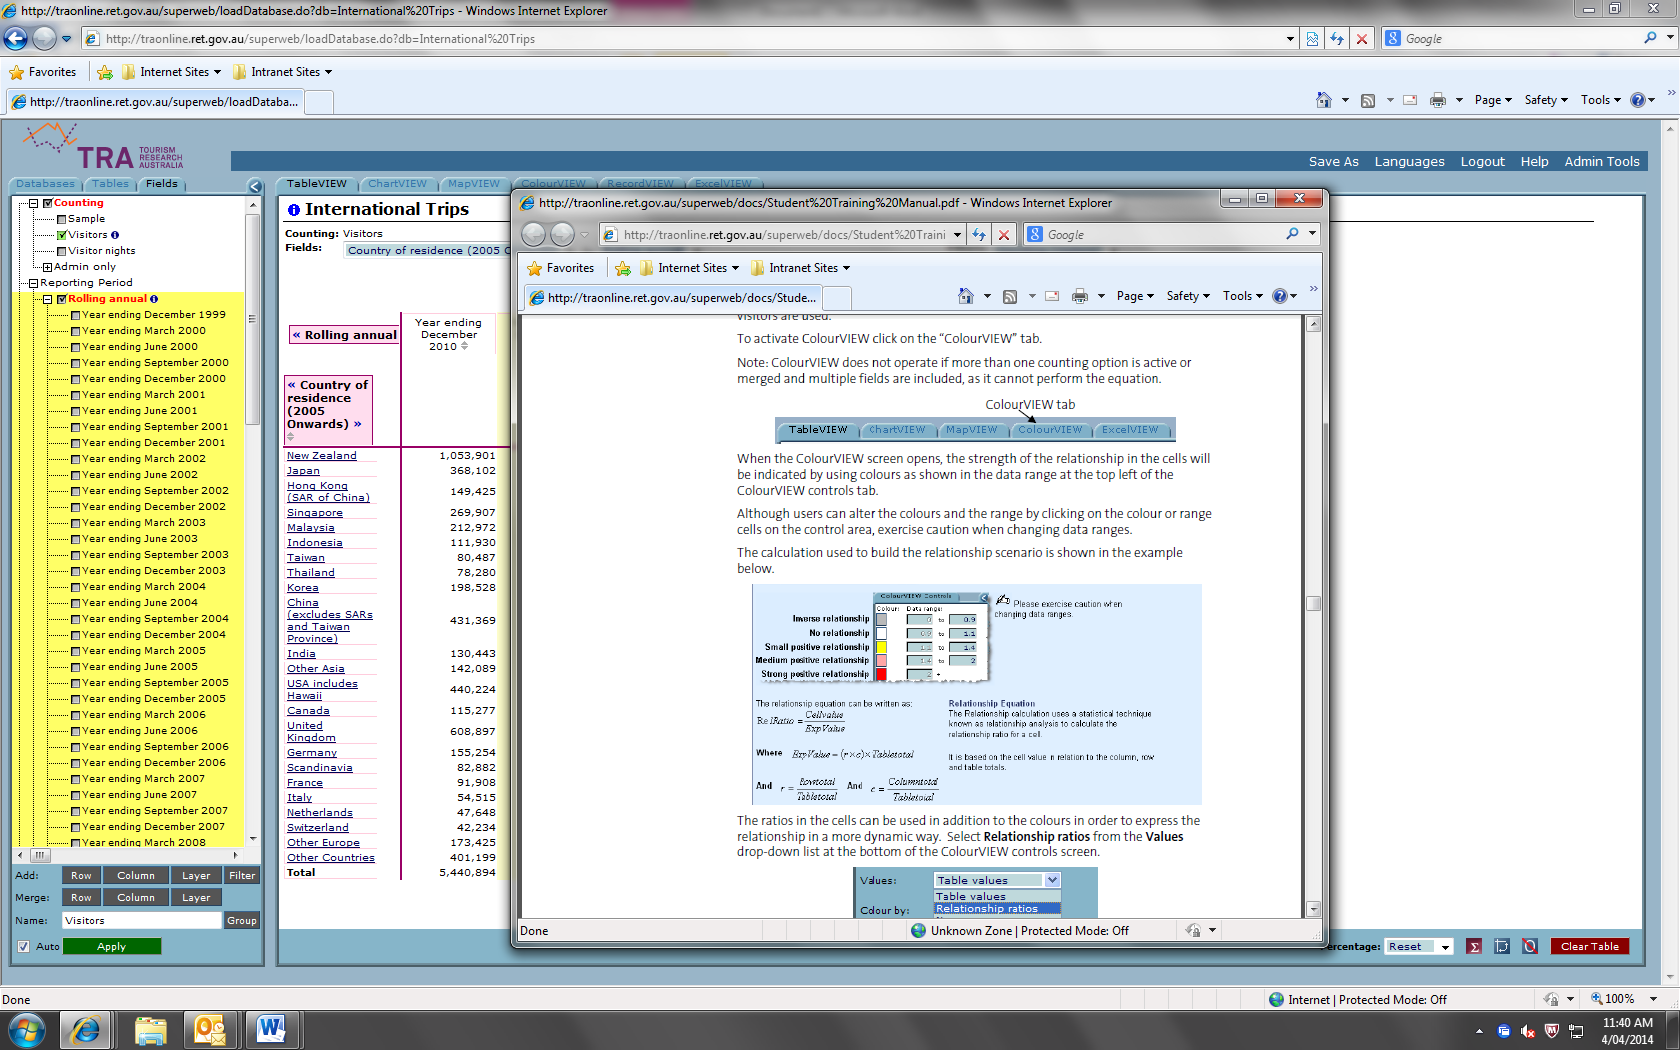Image resolution: width=1680 pixels, height=1050 pixels.
Task: Click Refresh icon in main address bar
Action: [x=1337, y=39]
